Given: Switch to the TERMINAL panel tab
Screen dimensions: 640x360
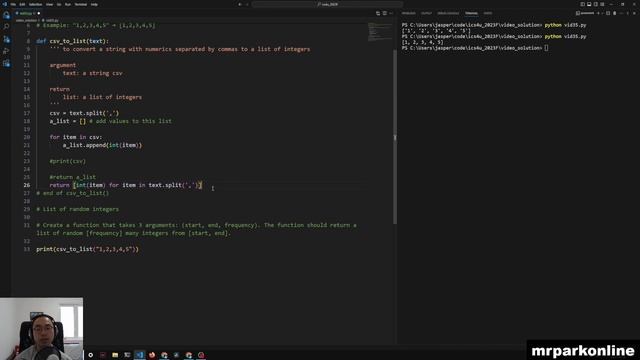Looking at the screenshot, I should [471, 13].
